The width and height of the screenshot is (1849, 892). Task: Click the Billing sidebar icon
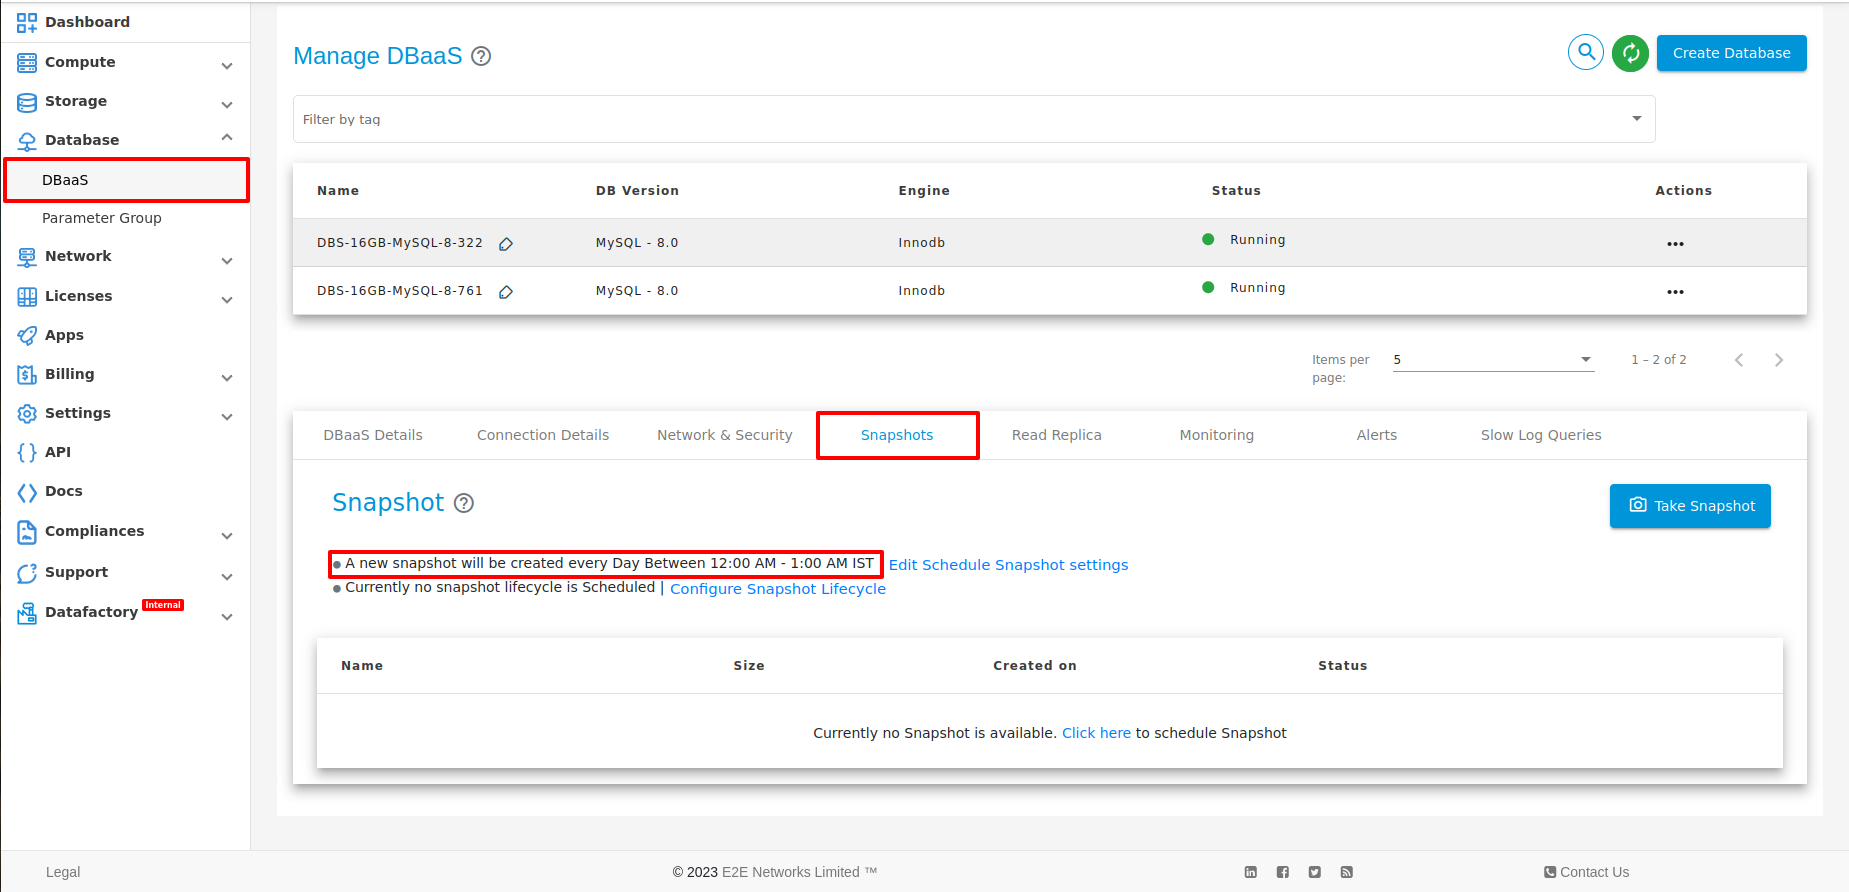(27, 375)
